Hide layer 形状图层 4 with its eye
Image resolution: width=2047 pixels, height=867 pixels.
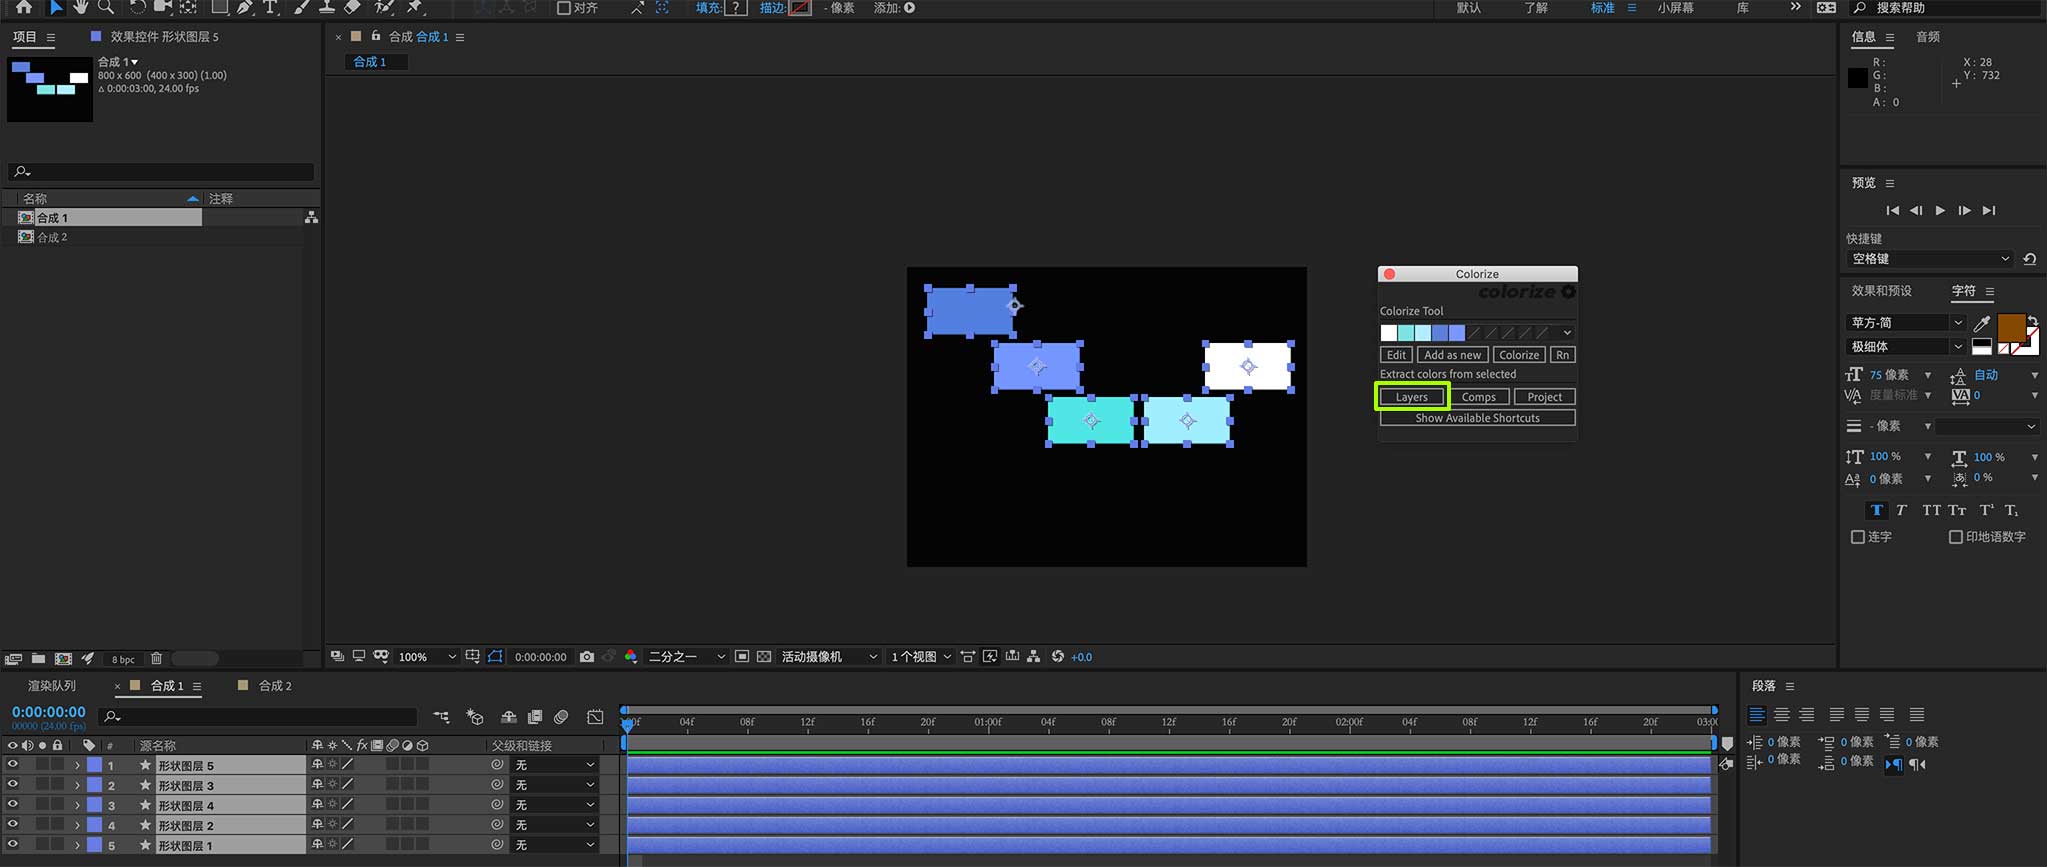click(x=13, y=805)
